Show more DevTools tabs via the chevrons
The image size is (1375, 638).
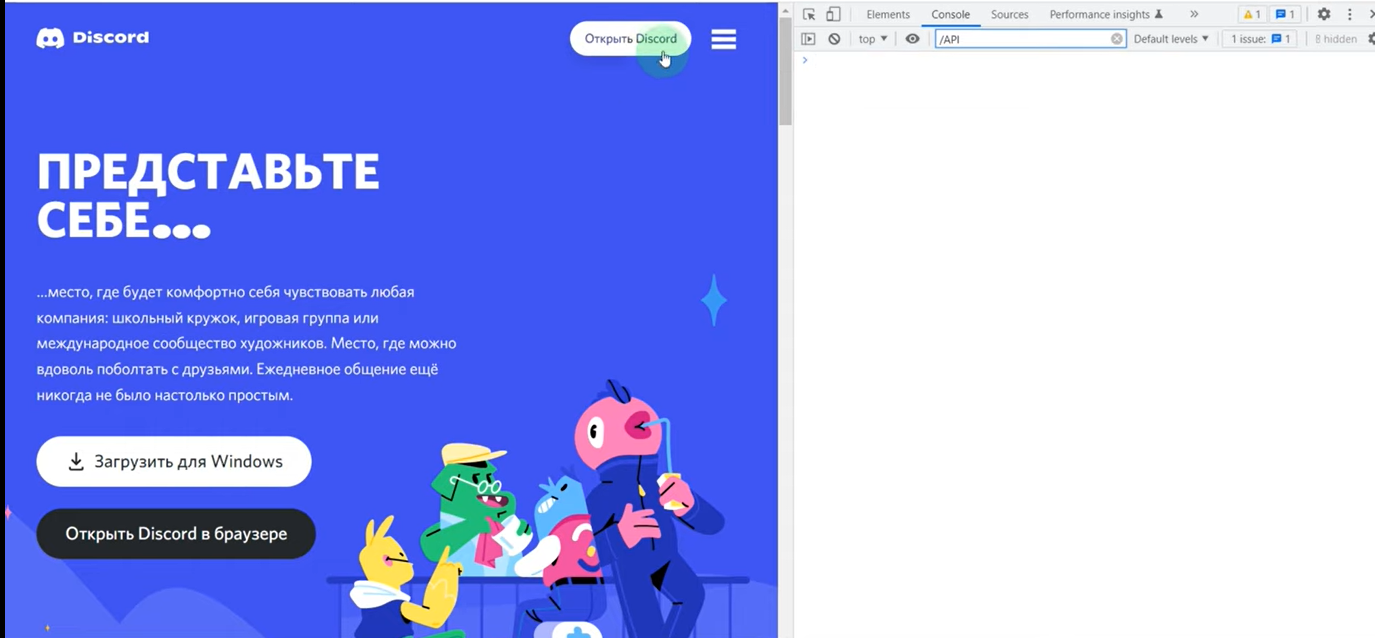(x=1194, y=14)
